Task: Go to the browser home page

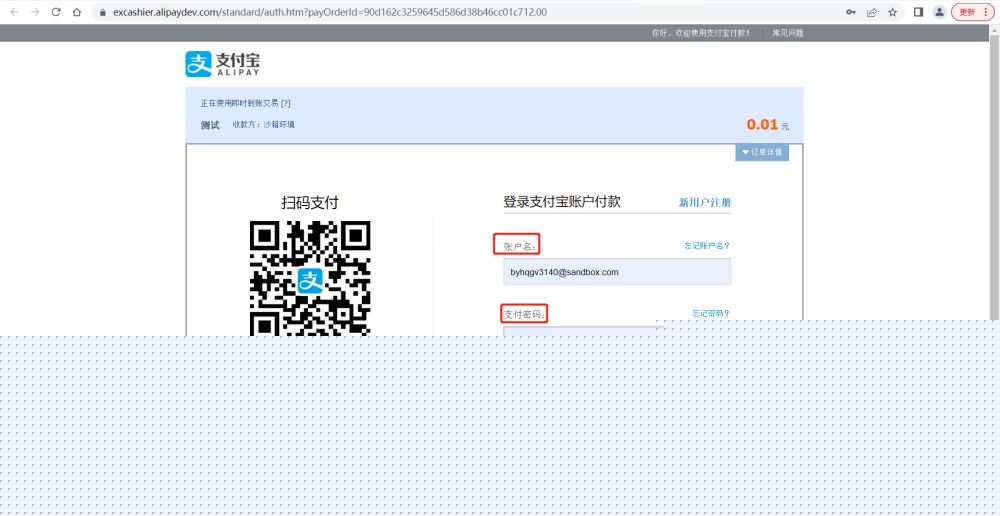Action: [76, 12]
